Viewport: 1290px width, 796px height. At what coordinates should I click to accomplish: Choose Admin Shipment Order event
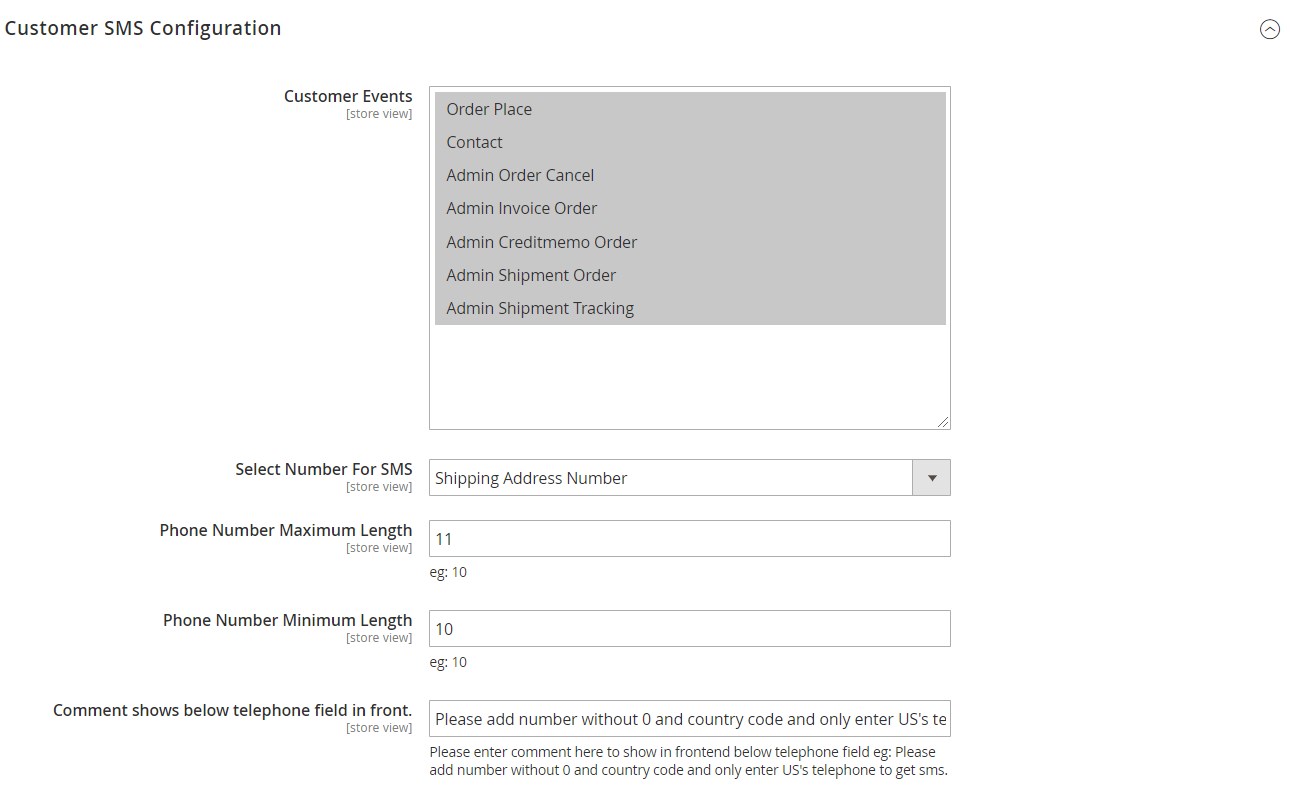click(531, 275)
